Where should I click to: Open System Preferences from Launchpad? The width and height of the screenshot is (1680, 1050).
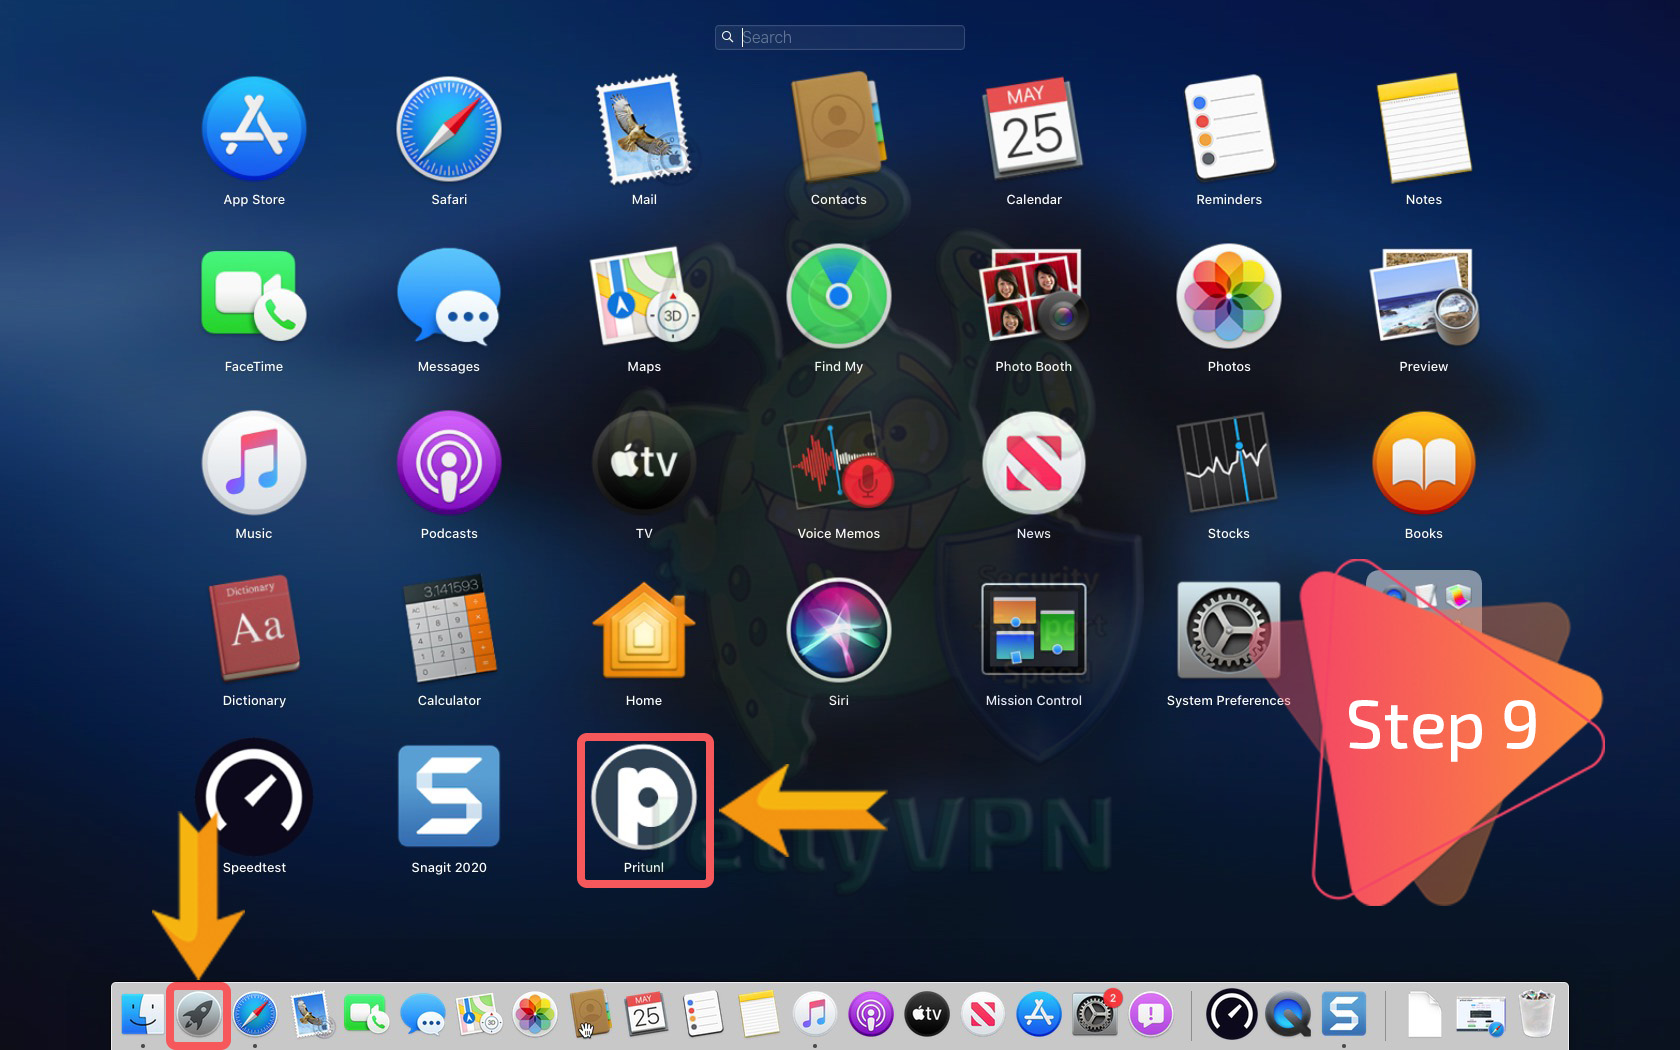point(1228,630)
